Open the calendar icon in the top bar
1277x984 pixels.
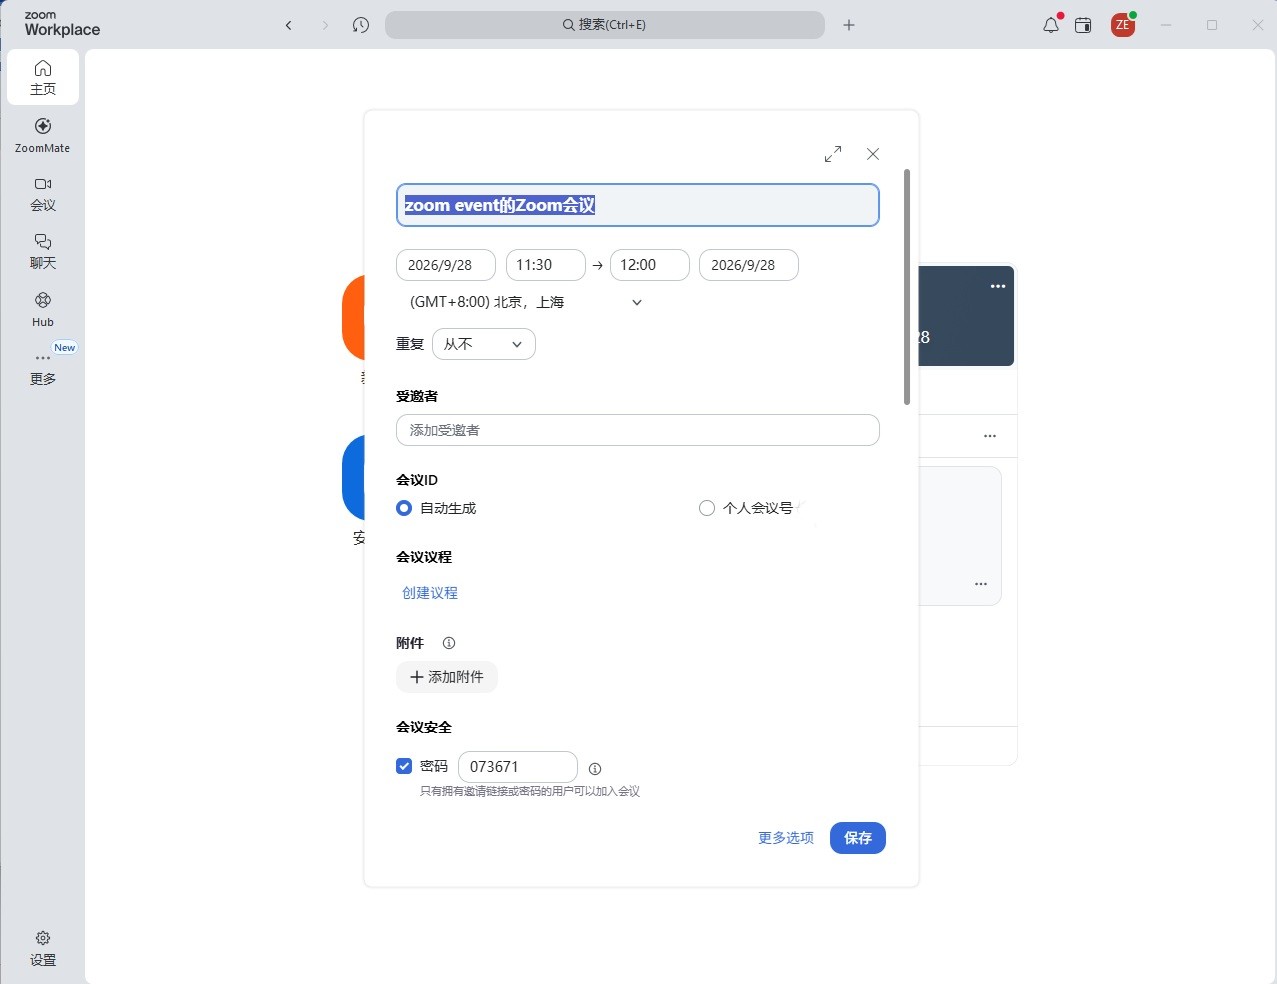[1083, 25]
